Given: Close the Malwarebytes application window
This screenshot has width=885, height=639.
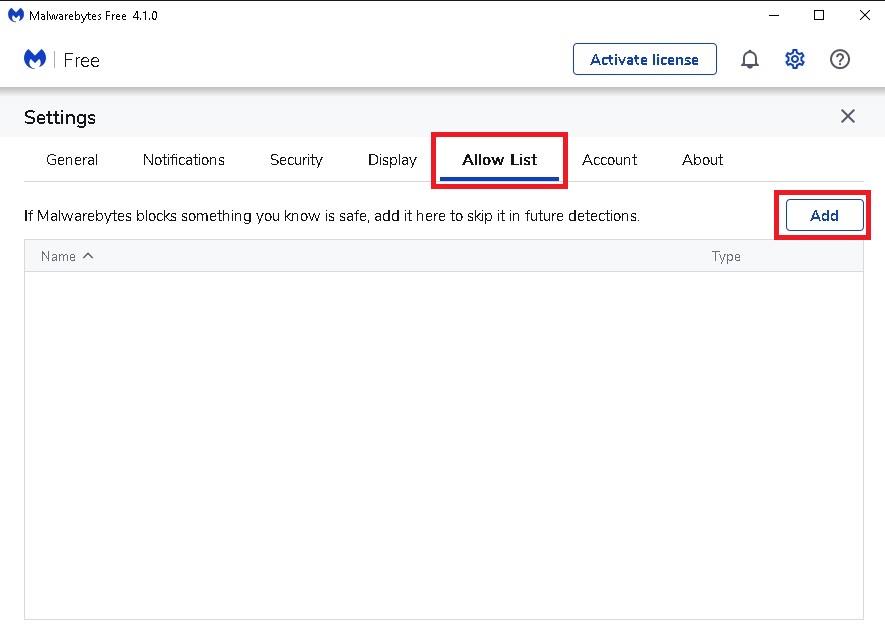Looking at the screenshot, I should coord(865,15).
